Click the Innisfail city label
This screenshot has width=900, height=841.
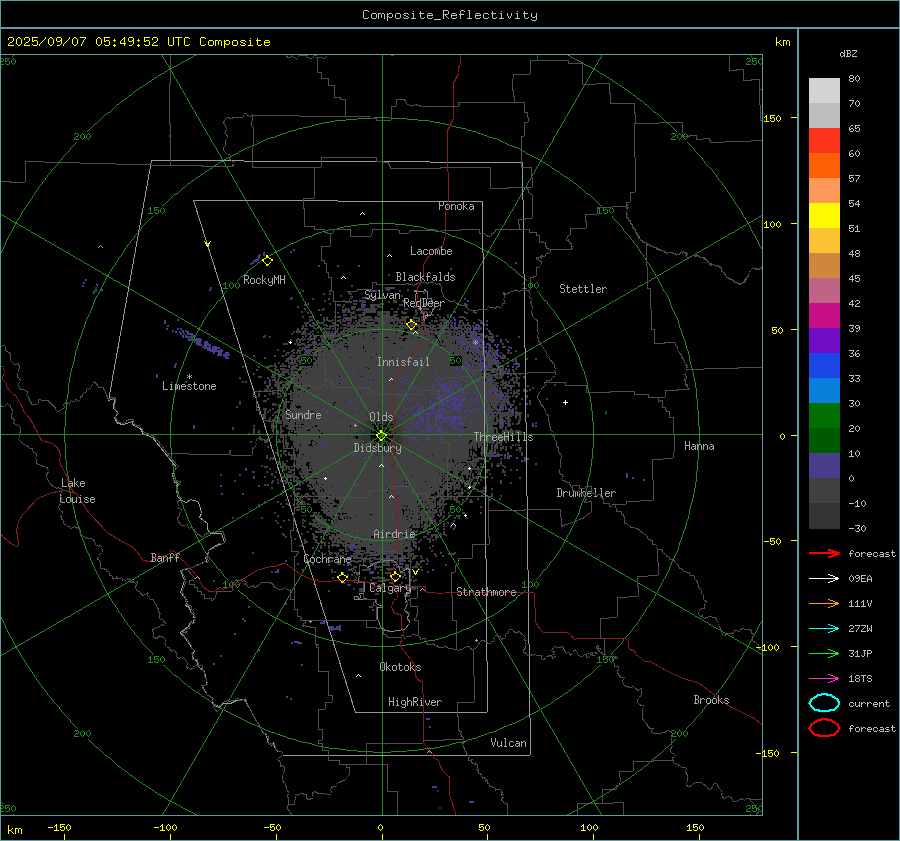pyautogui.click(x=403, y=362)
